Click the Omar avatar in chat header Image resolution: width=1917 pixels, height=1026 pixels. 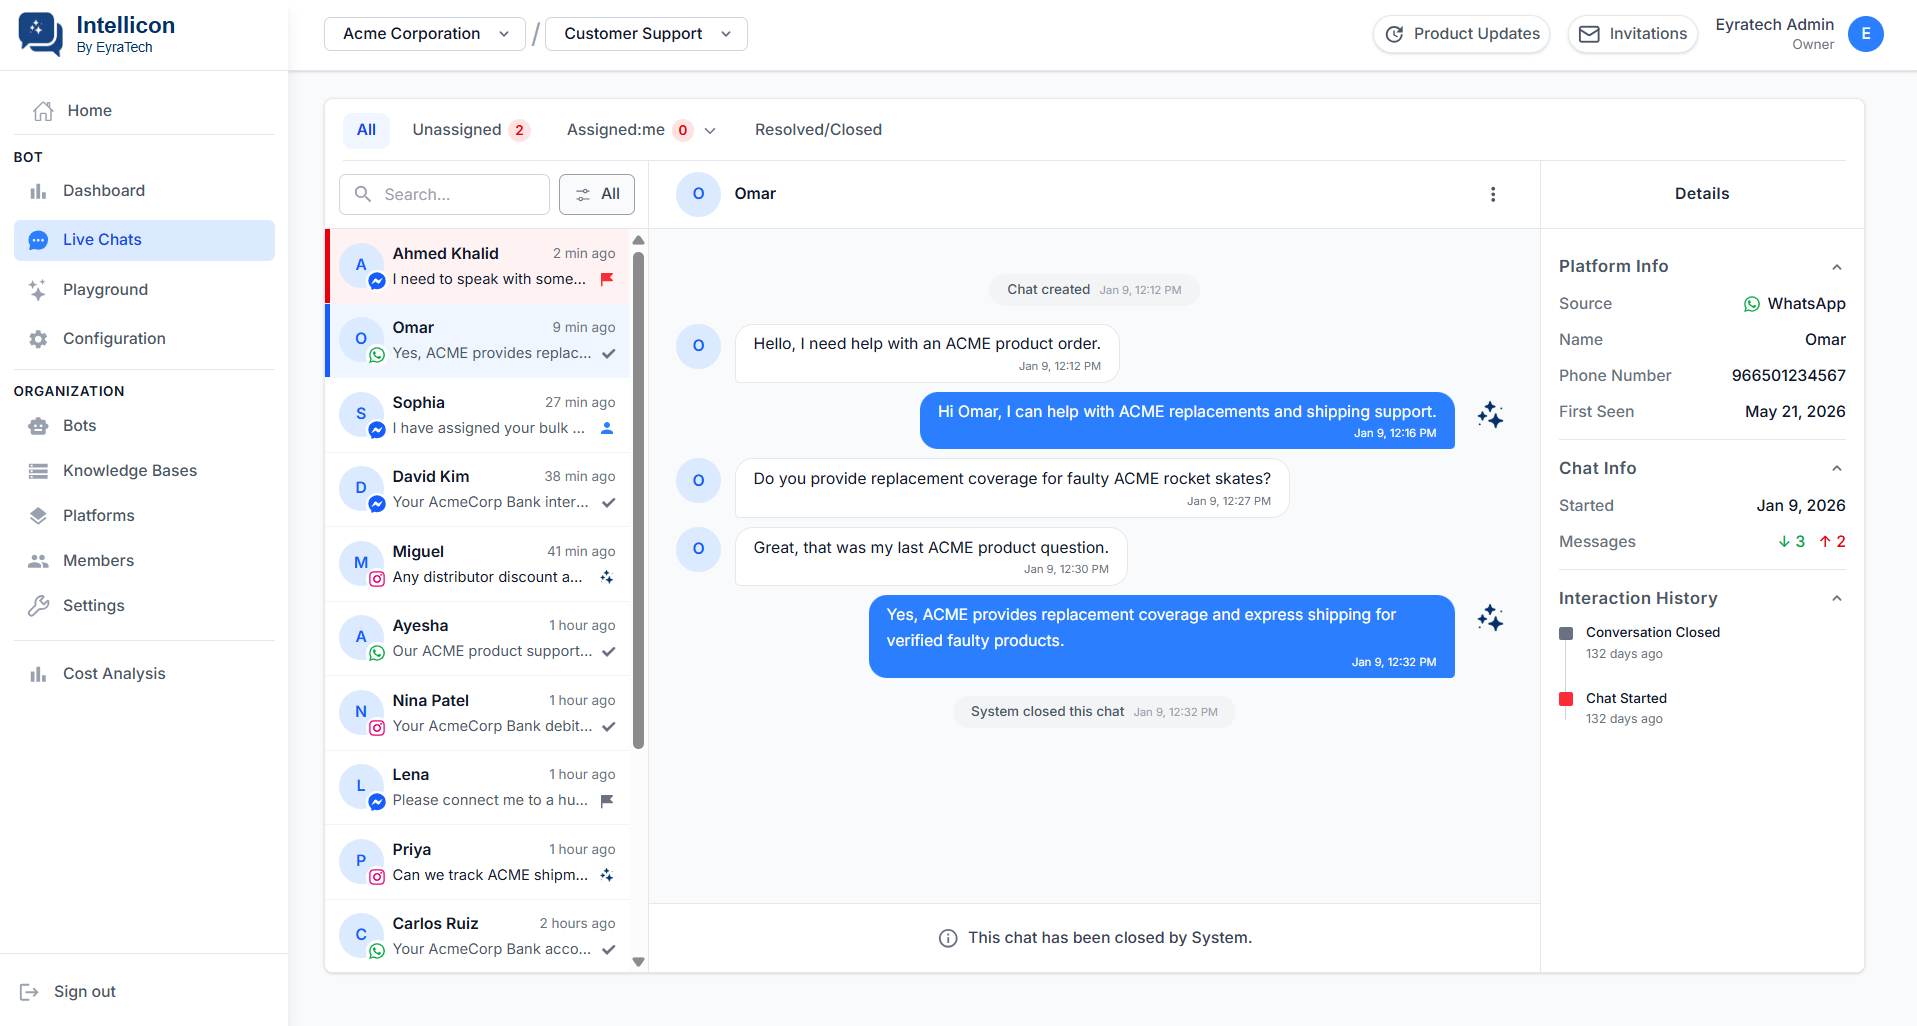[698, 194]
